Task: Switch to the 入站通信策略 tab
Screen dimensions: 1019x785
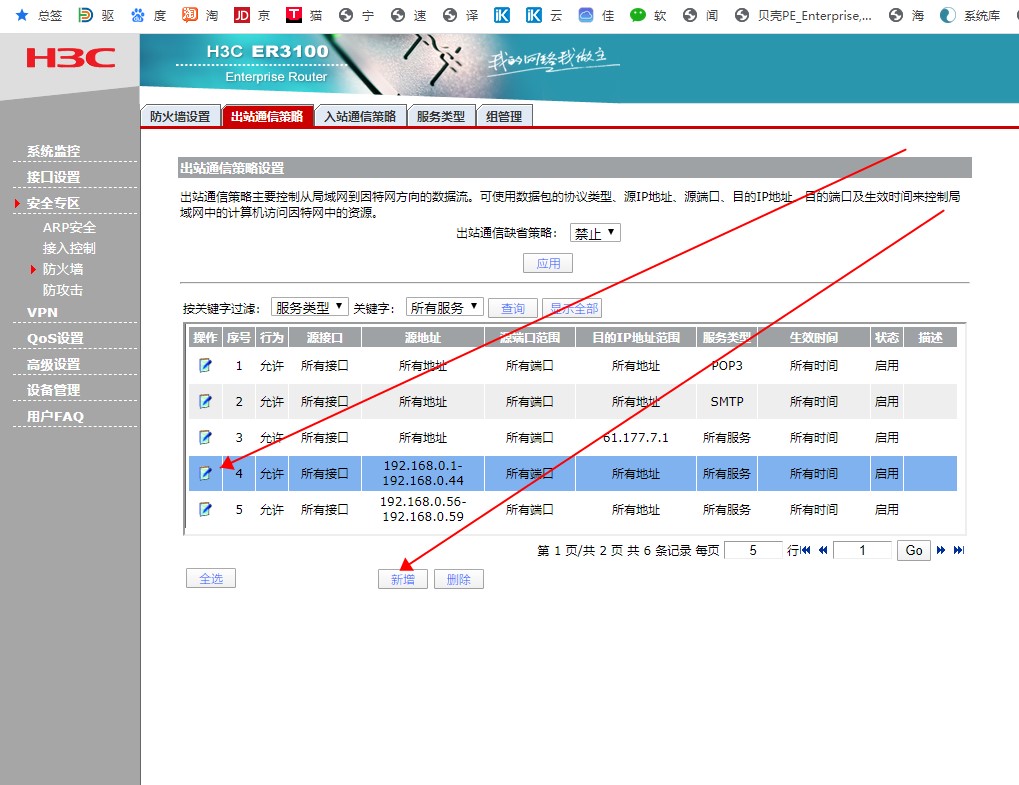Action: [361, 116]
